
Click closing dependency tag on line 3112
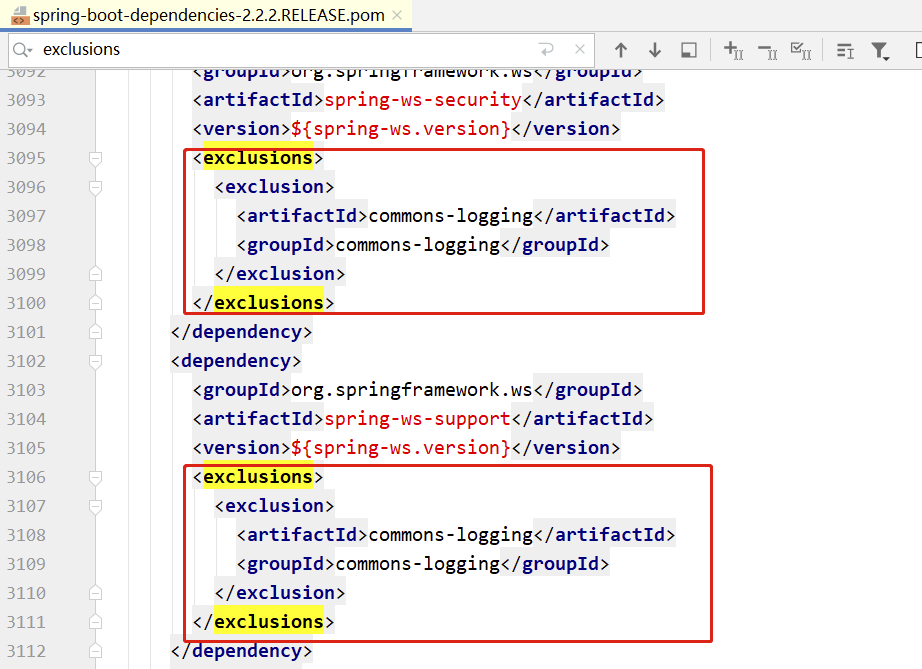click(x=241, y=651)
